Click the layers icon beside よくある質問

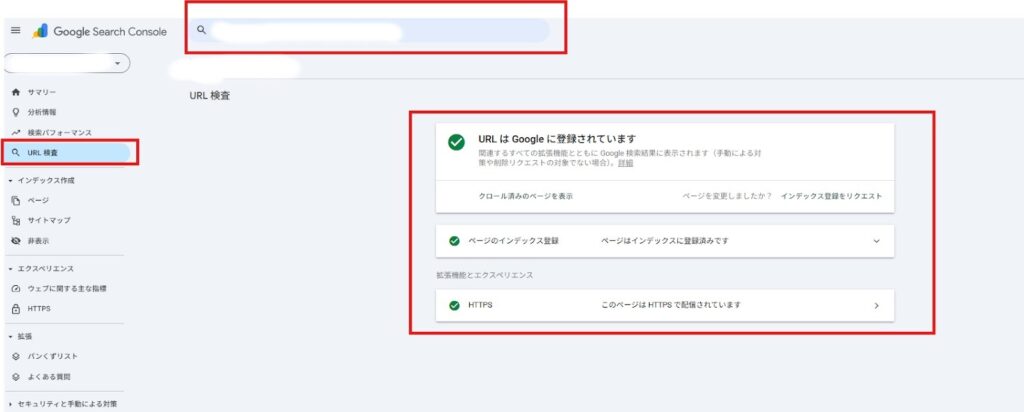pos(16,377)
